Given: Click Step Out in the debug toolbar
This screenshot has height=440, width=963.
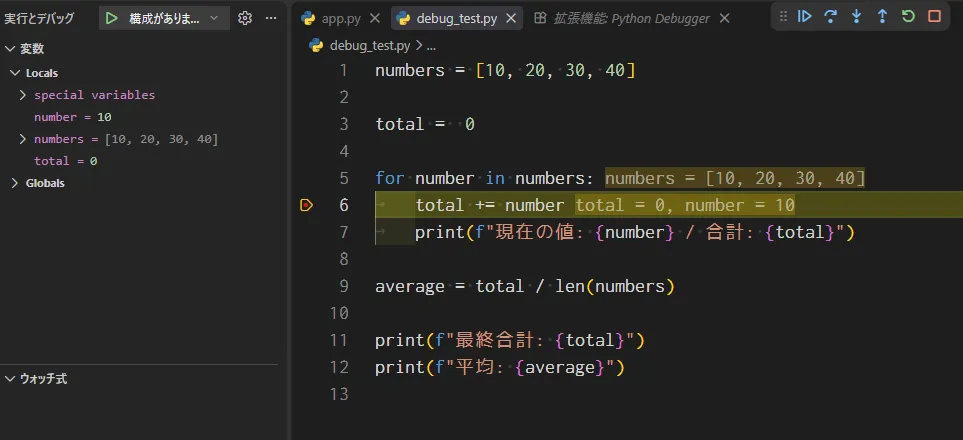Looking at the screenshot, I should coord(883,17).
